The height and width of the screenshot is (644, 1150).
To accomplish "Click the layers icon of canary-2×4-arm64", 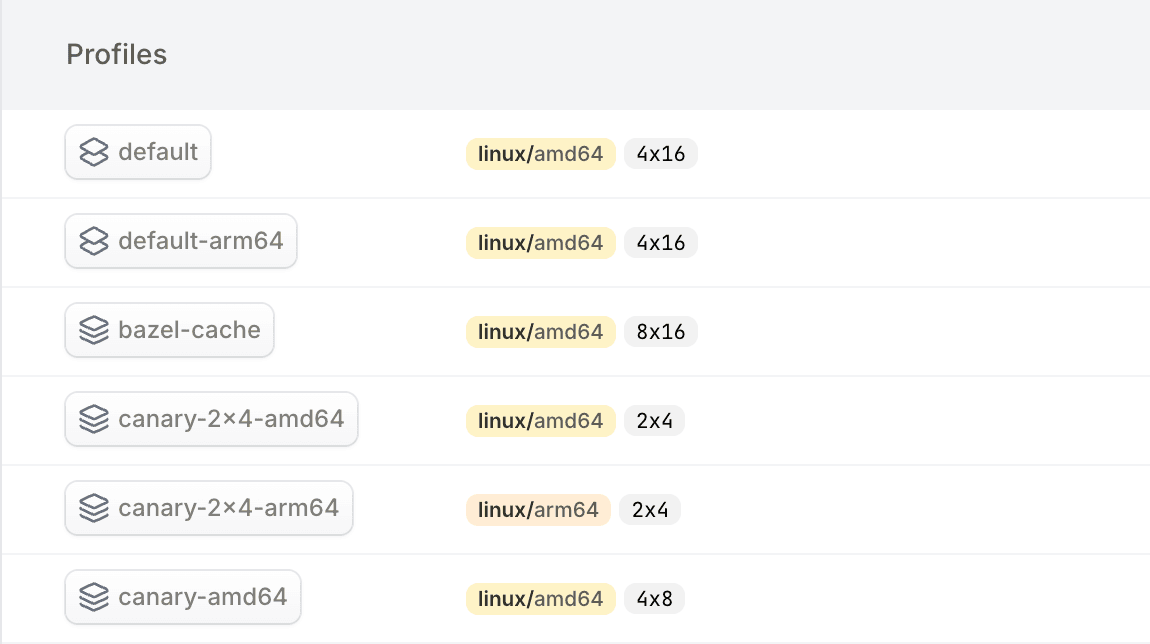I will [x=93, y=508].
